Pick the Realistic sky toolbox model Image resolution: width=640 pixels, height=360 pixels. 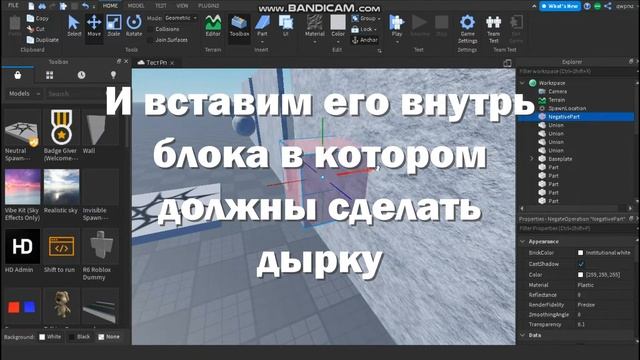(x=61, y=192)
